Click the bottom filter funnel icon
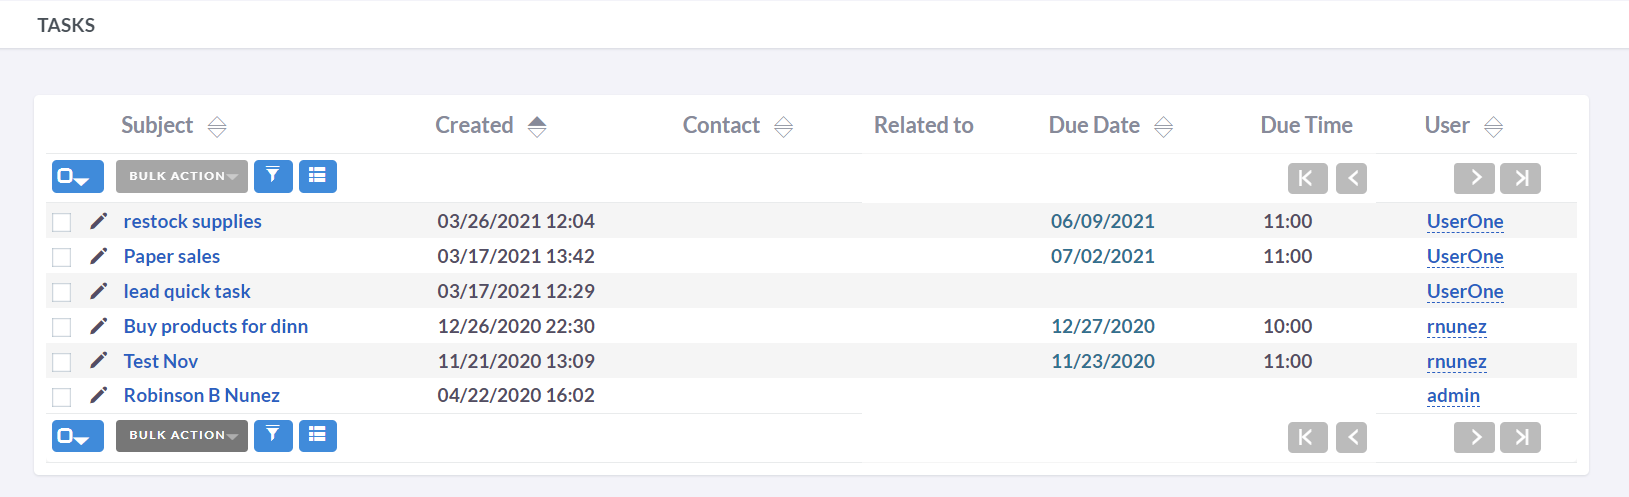 [273, 435]
